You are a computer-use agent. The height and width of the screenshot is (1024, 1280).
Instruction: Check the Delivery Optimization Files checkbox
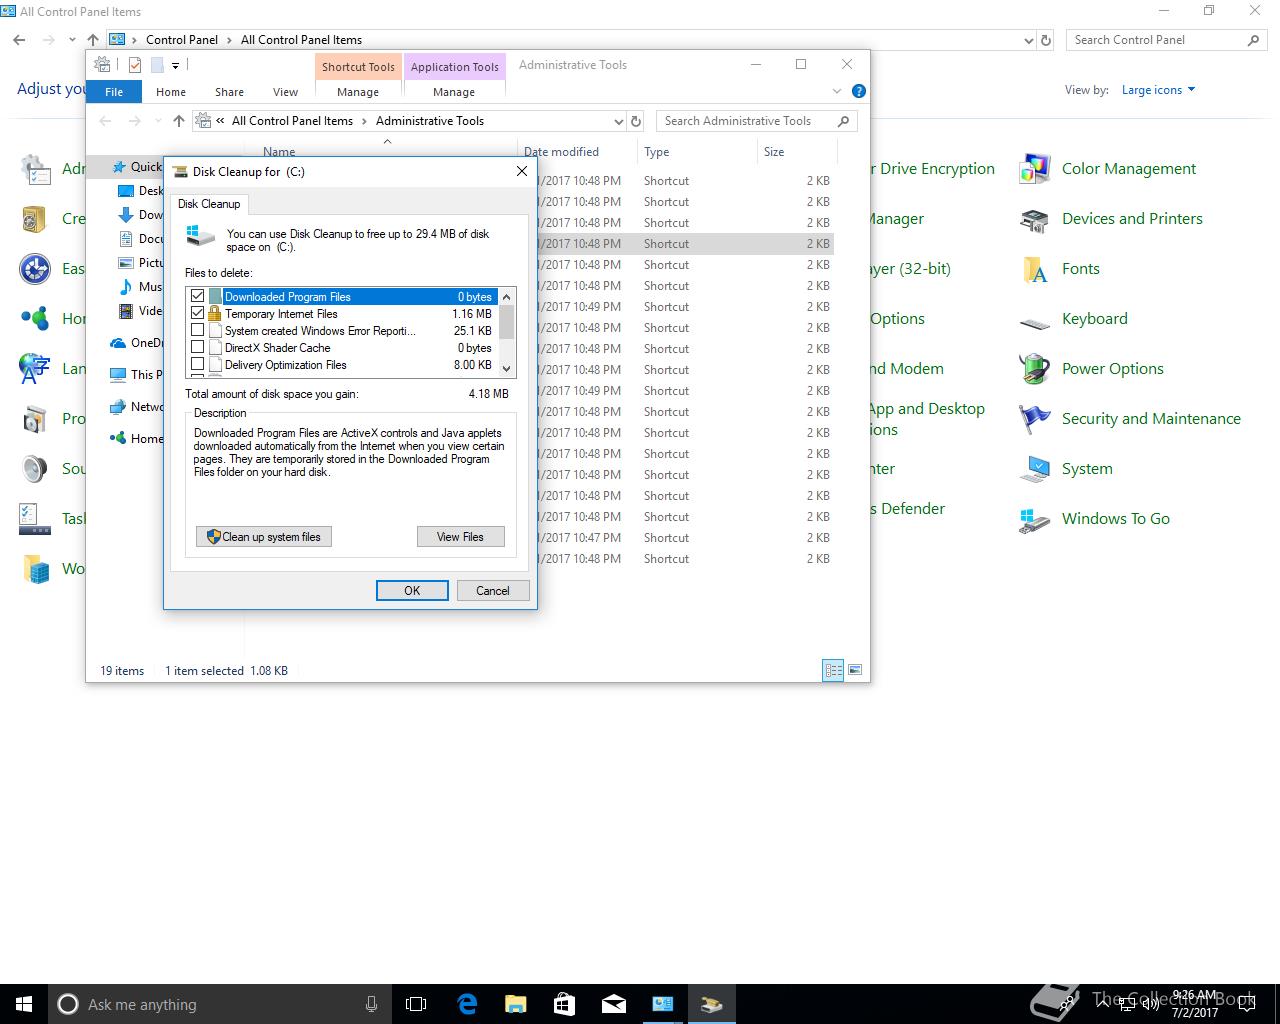pyautogui.click(x=197, y=364)
